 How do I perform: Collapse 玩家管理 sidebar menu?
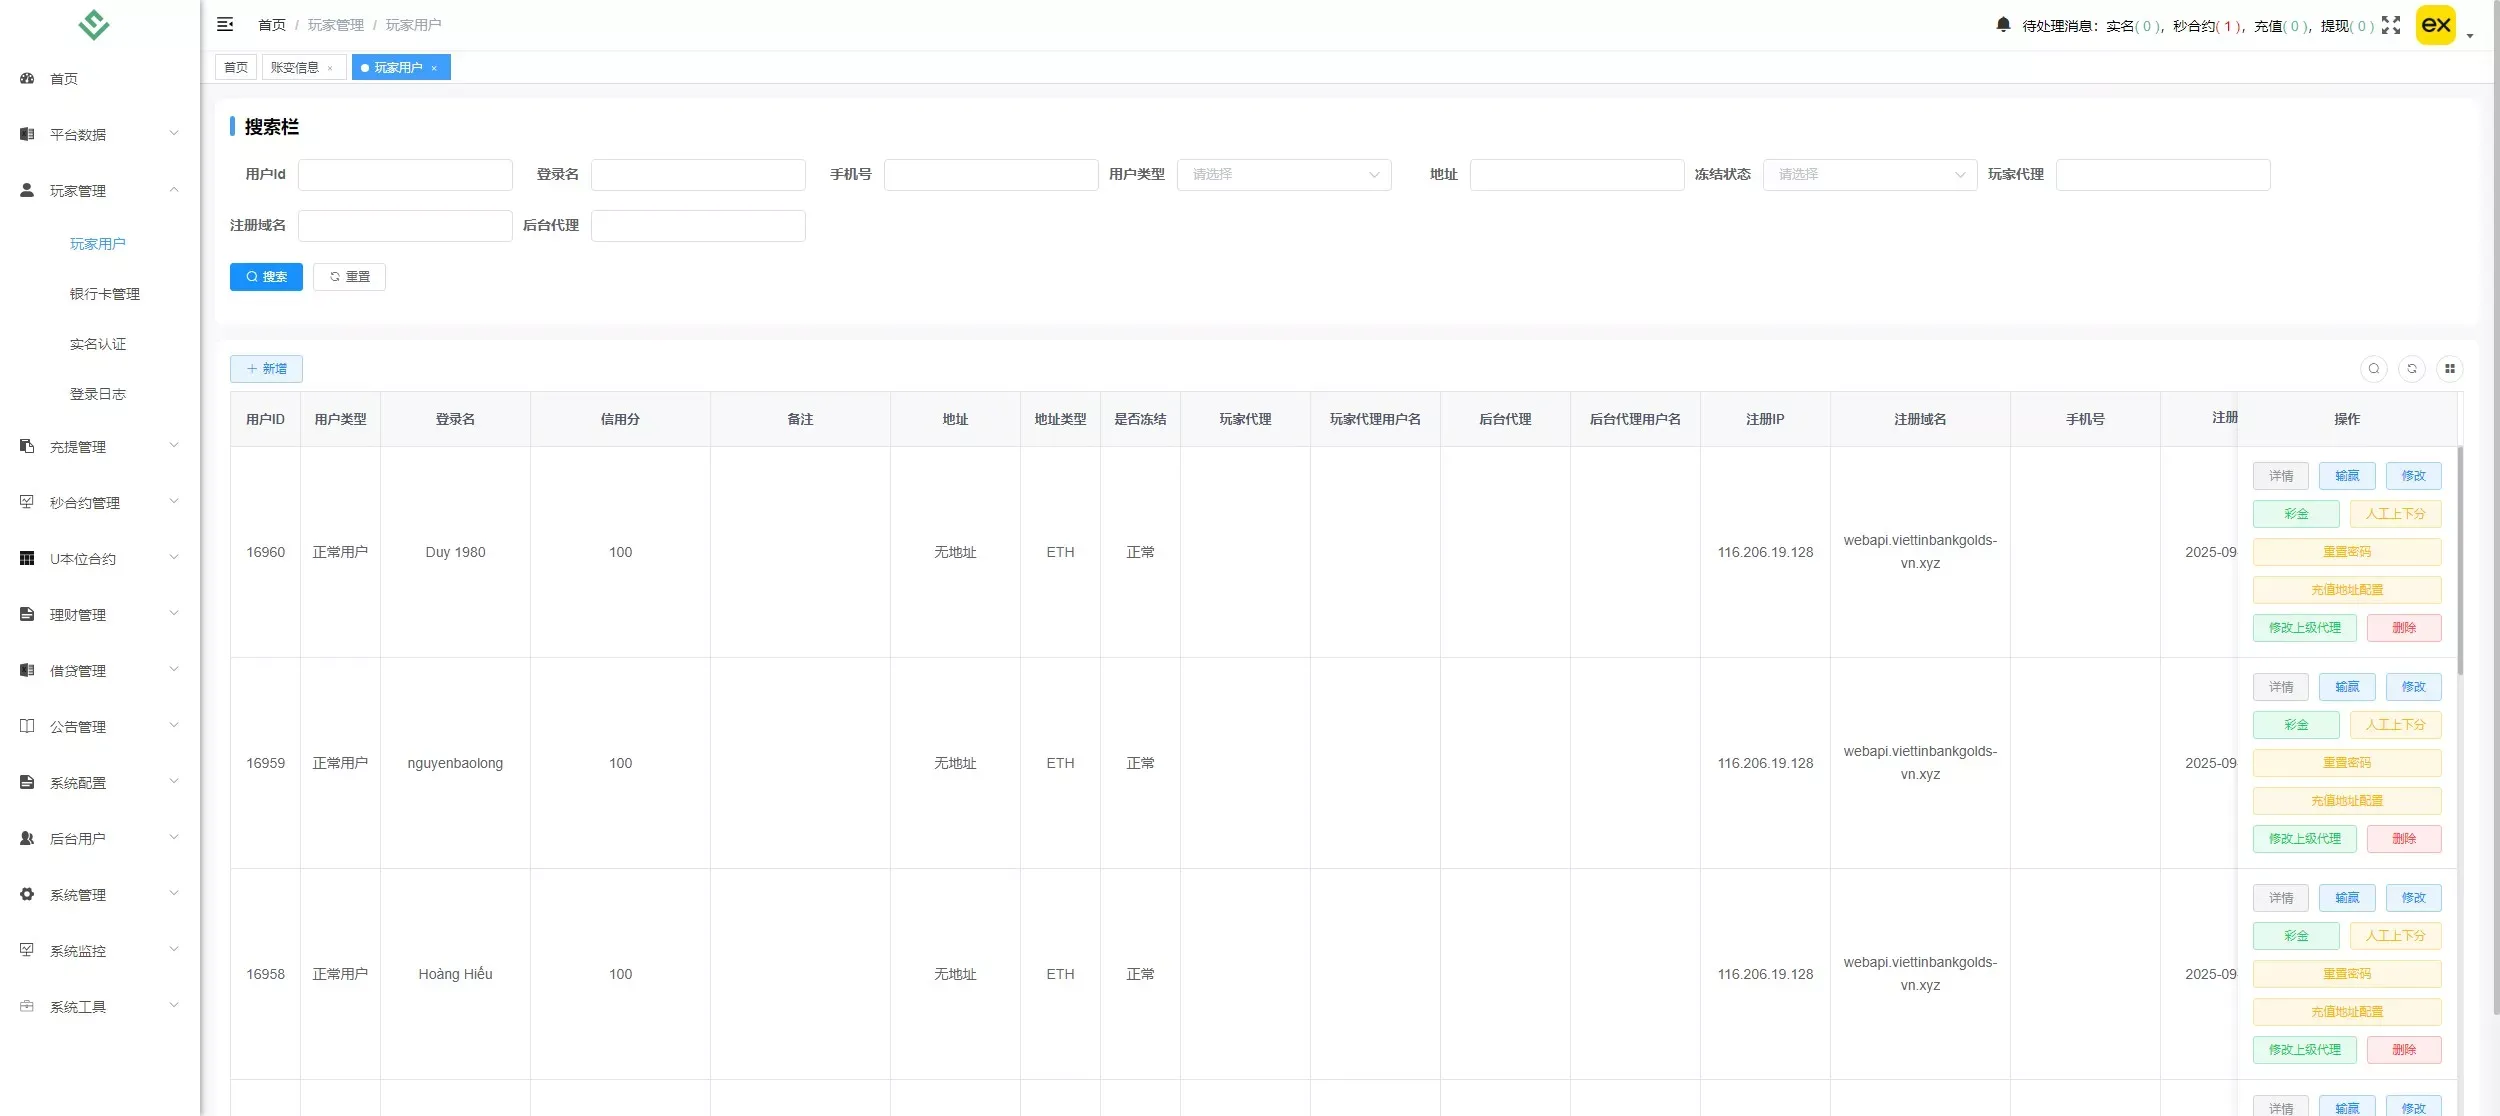[x=100, y=190]
